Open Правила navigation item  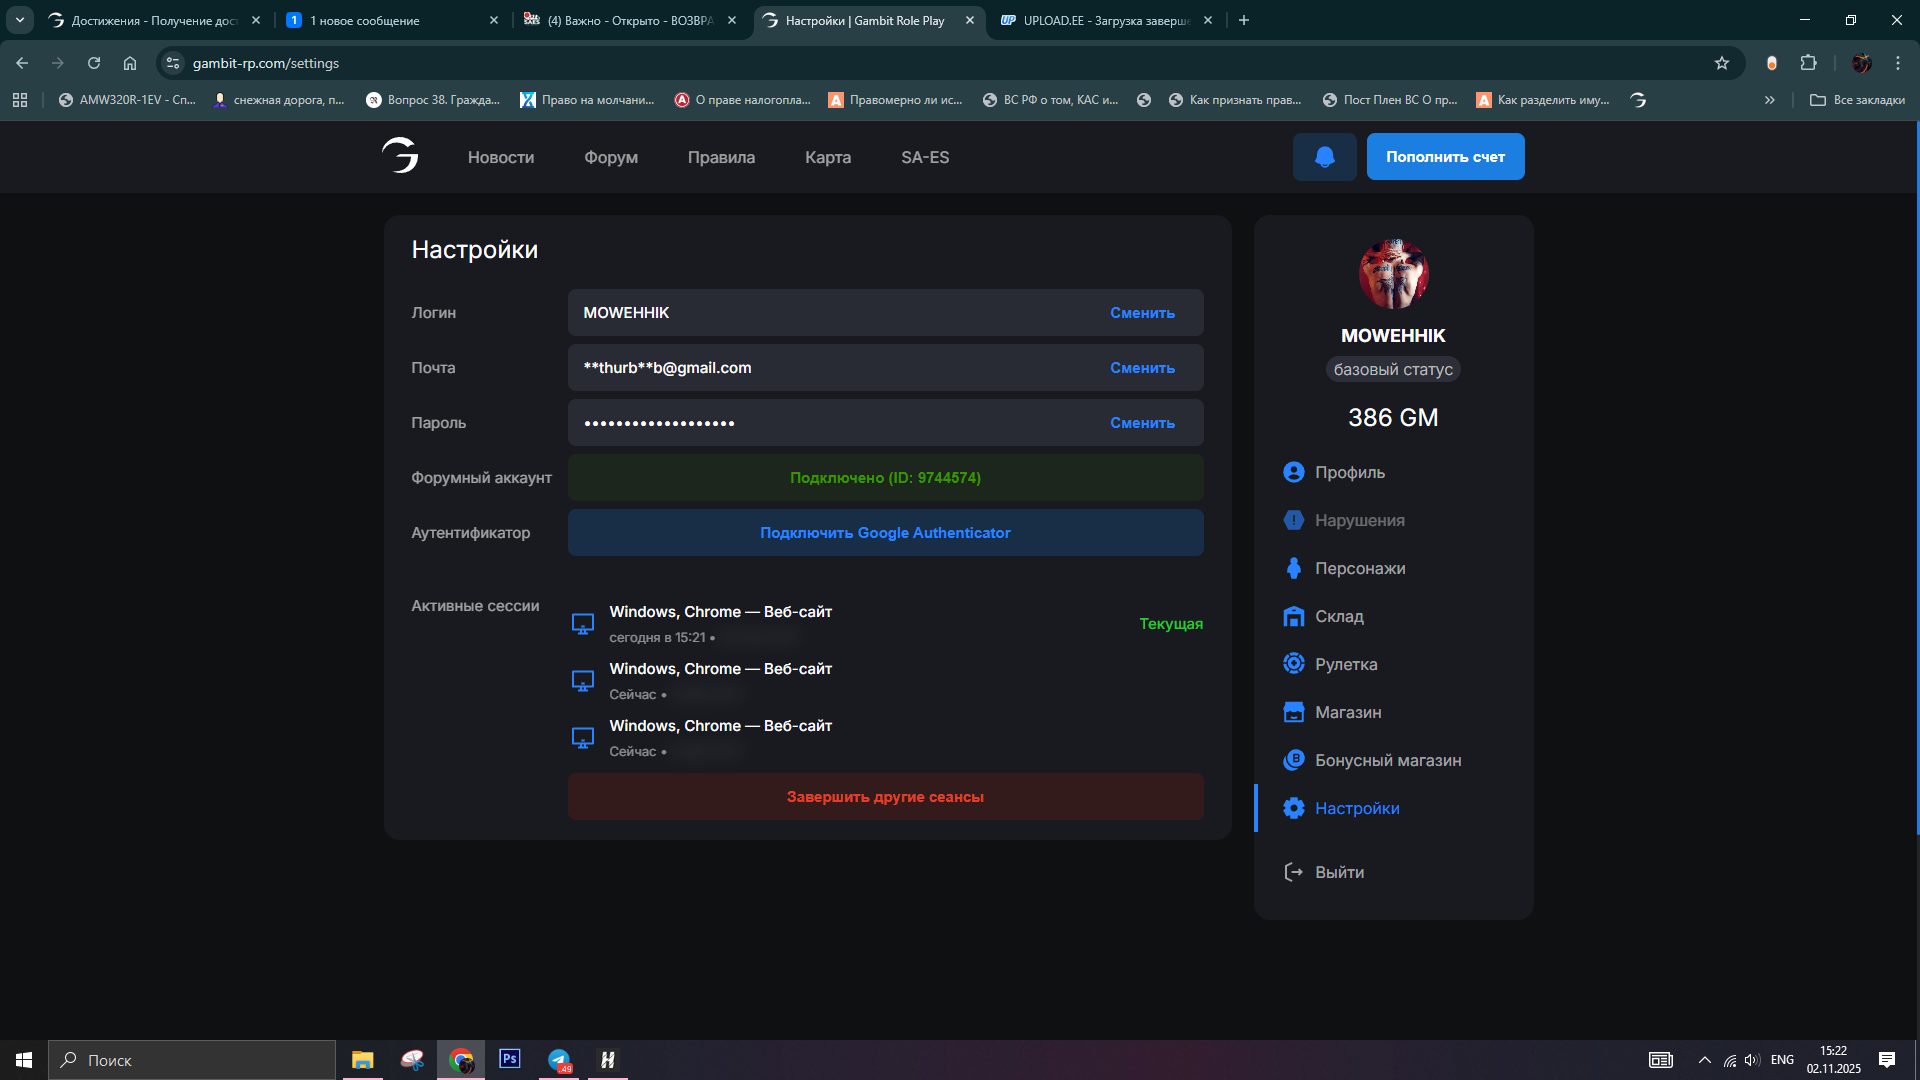(x=721, y=157)
